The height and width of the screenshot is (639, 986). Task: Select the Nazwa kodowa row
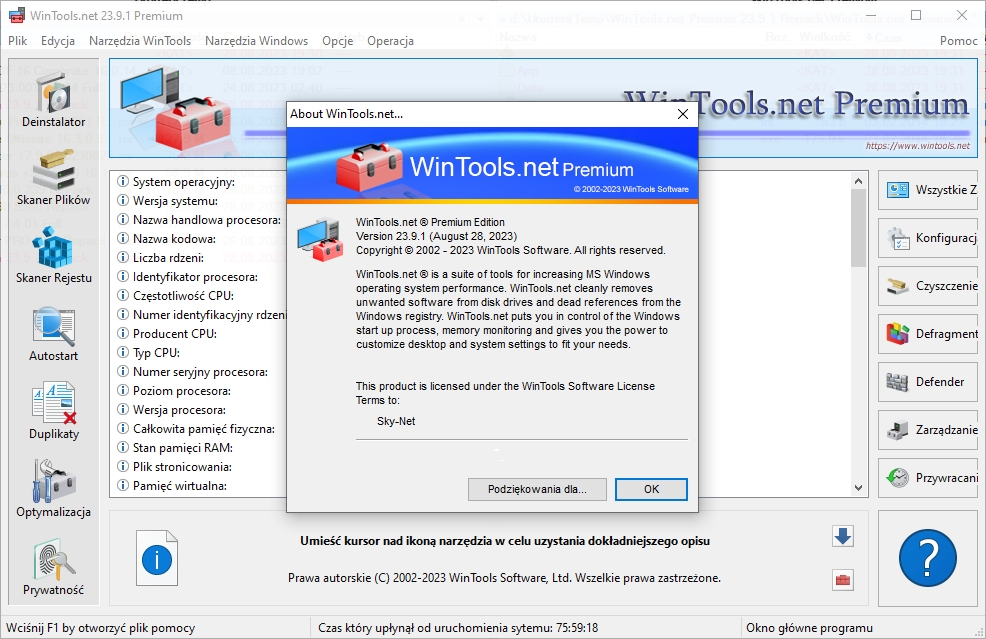[x=167, y=238]
